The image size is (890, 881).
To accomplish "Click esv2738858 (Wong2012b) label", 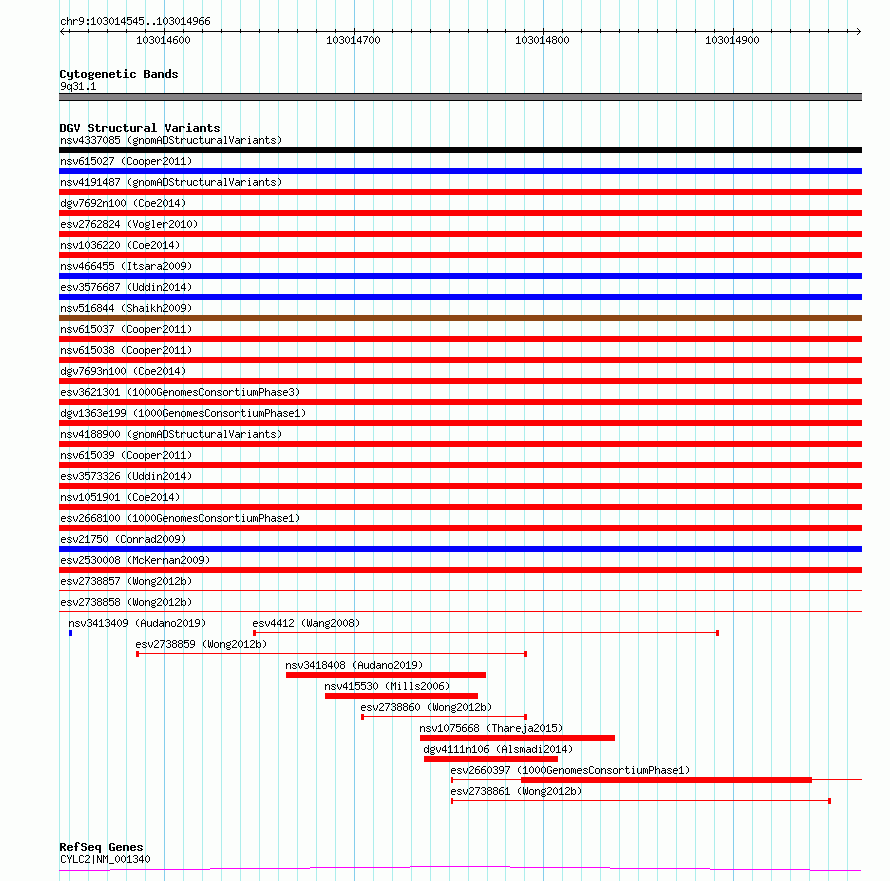I will click(x=126, y=602).
